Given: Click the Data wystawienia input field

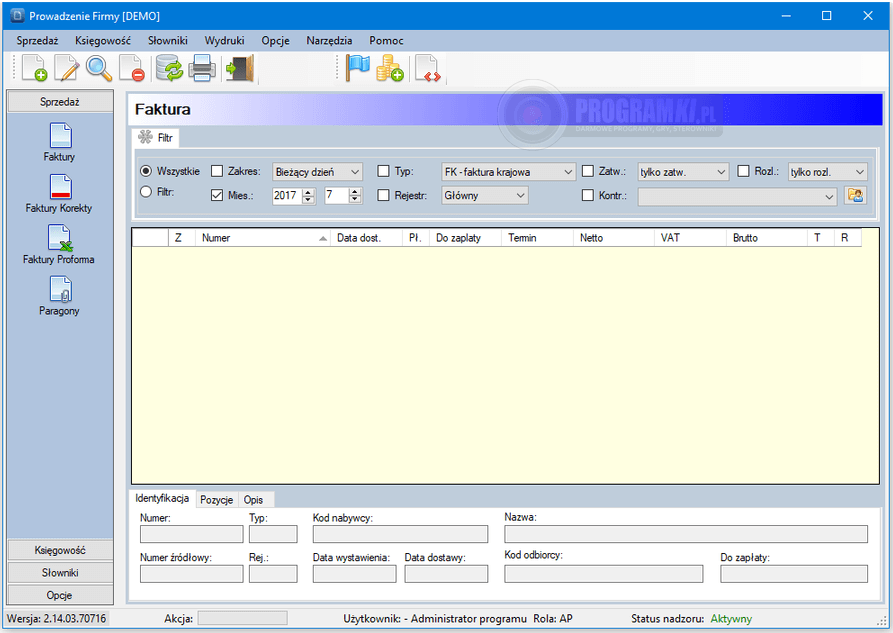Looking at the screenshot, I should [354, 574].
